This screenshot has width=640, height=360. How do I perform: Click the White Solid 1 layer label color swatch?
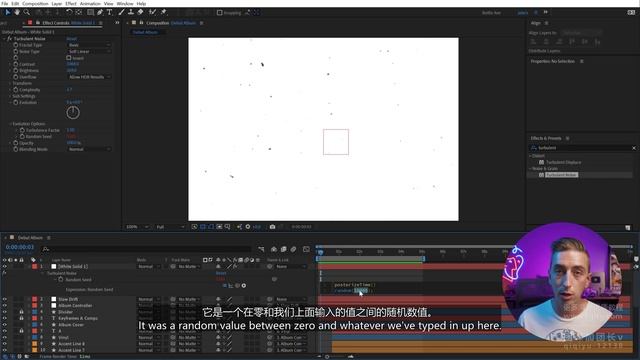click(x=35, y=267)
